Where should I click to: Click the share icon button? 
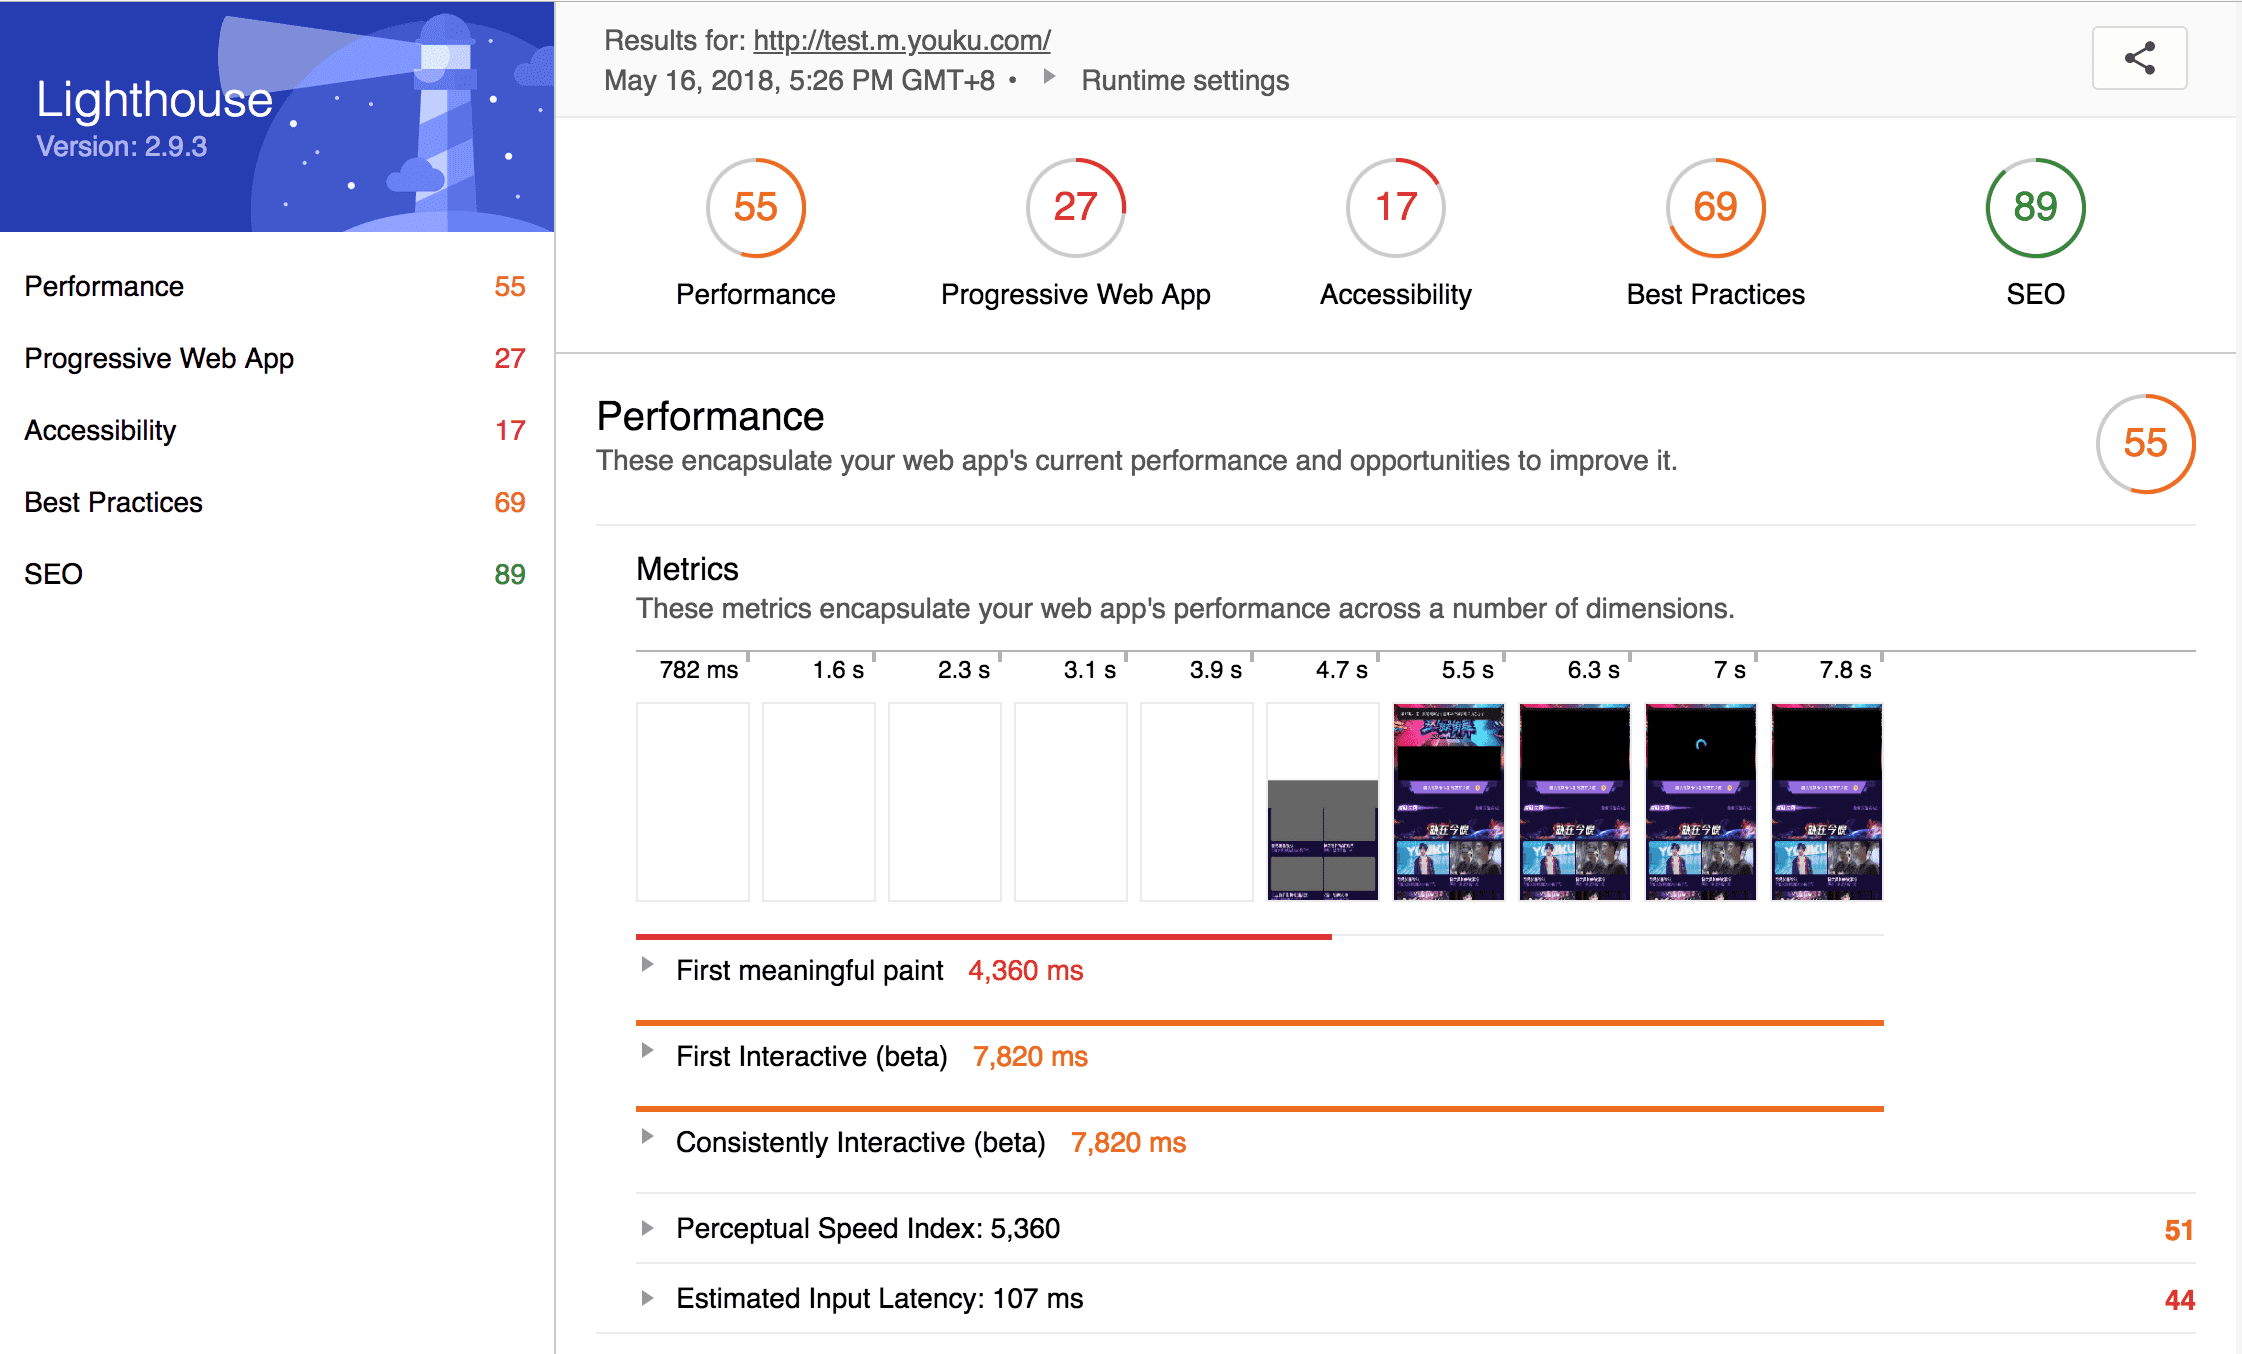tap(2139, 58)
